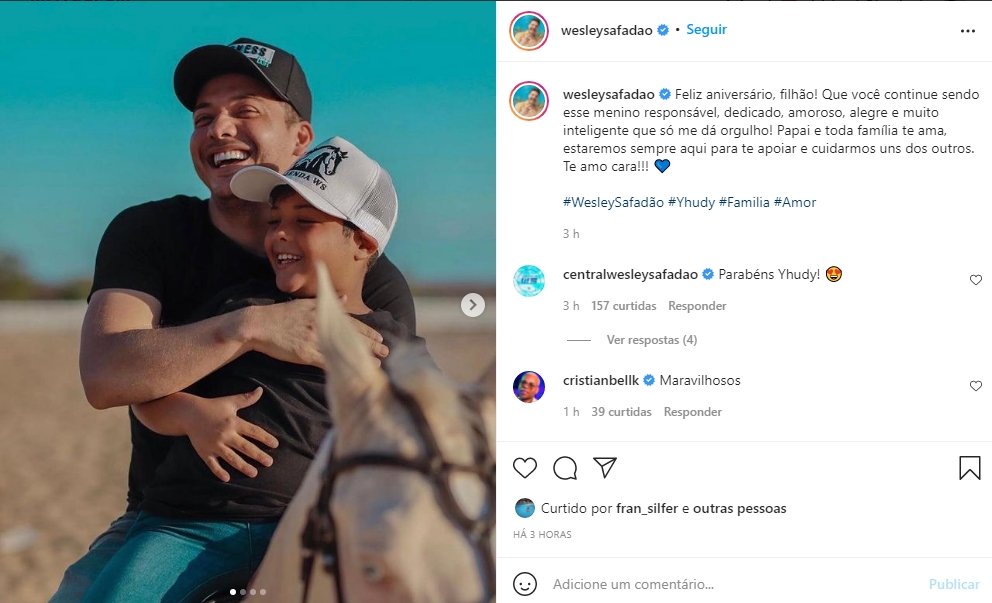Open centralwesleysafadao's profile avatar
The height and width of the screenshot is (603, 992).
pyautogui.click(x=529, y=282)
